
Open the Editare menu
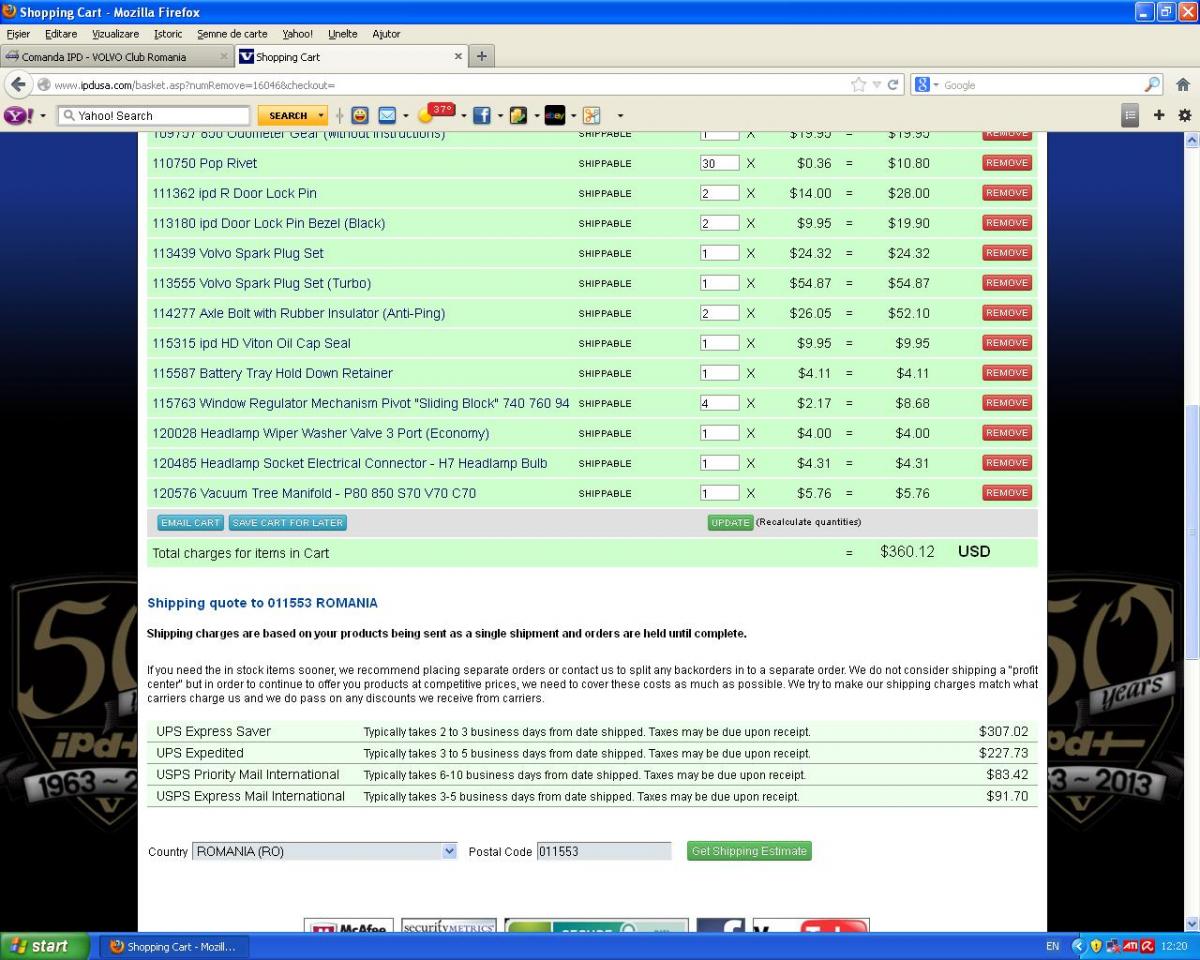(x=61, y=34)
